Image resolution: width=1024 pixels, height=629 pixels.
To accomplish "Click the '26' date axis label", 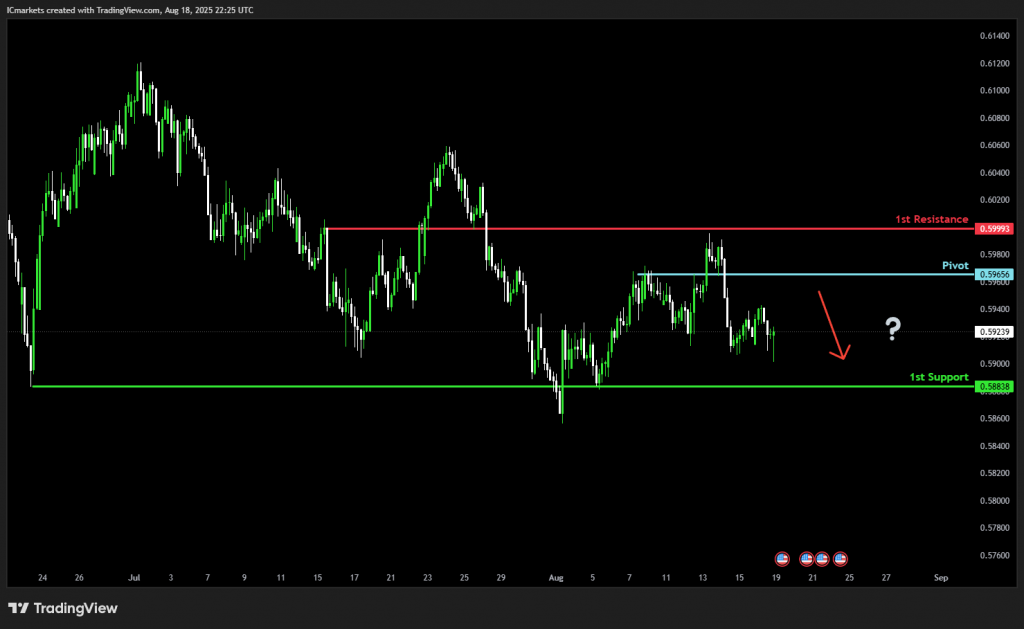I will (79, 577).
